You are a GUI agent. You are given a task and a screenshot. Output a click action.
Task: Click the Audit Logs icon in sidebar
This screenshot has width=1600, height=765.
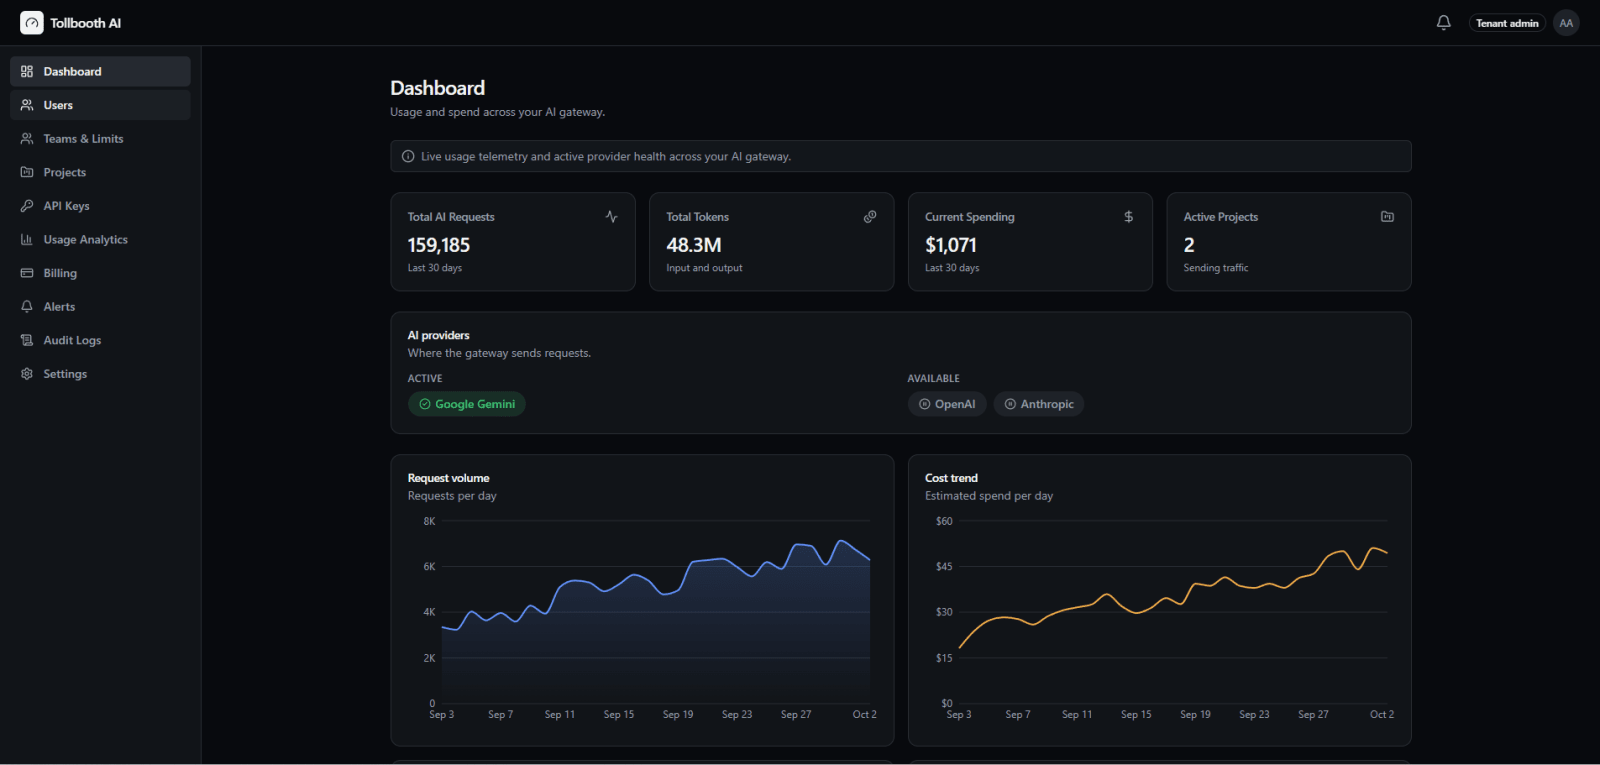[27, 340]
